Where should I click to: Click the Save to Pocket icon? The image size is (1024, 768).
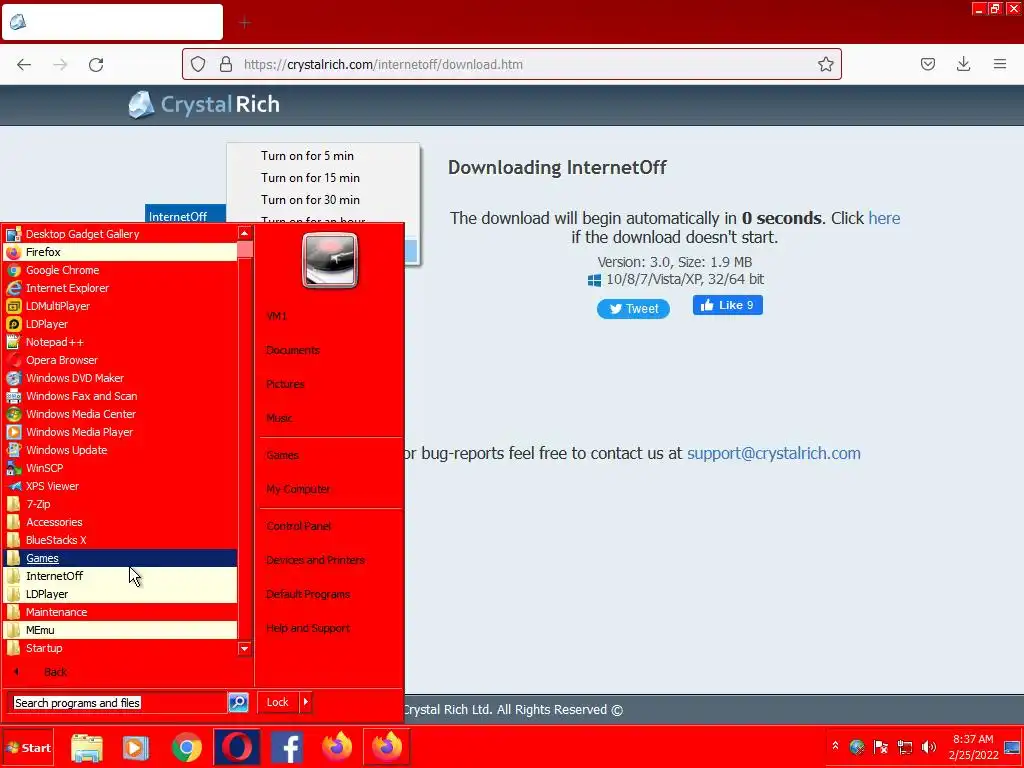click(927, 64)
